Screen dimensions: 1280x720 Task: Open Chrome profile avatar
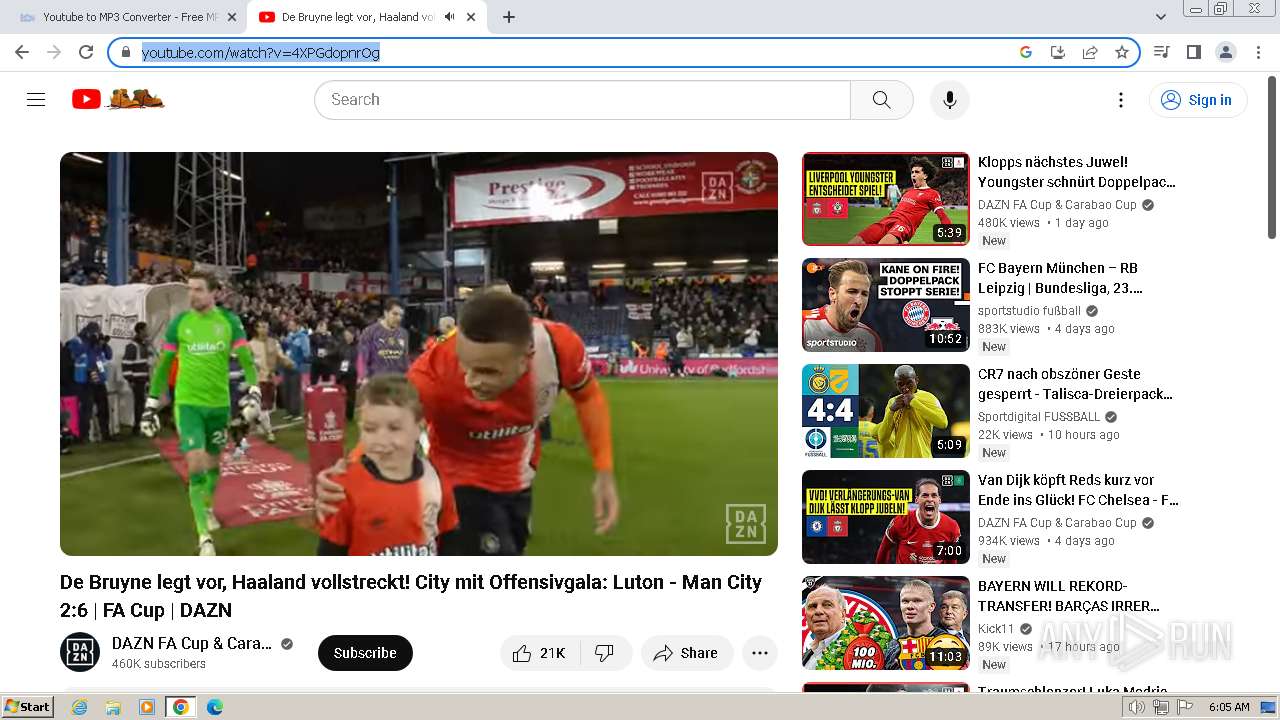pyautogui.click(x=1225, y=52)
